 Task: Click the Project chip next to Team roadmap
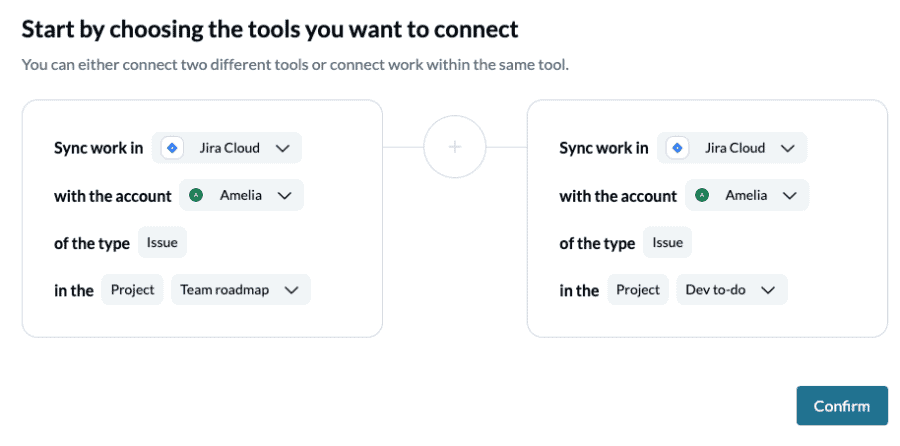coord(132,290)
